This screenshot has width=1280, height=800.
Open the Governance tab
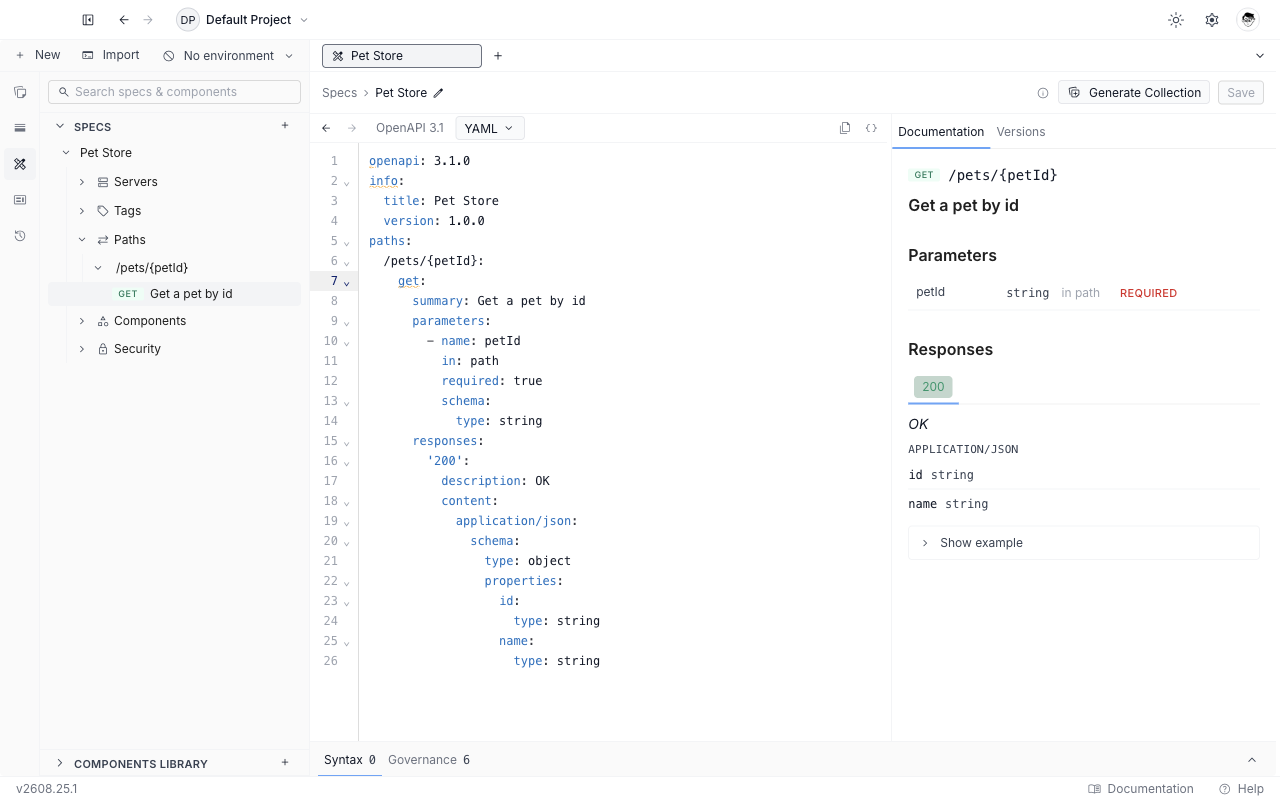[x=429, y=760]
